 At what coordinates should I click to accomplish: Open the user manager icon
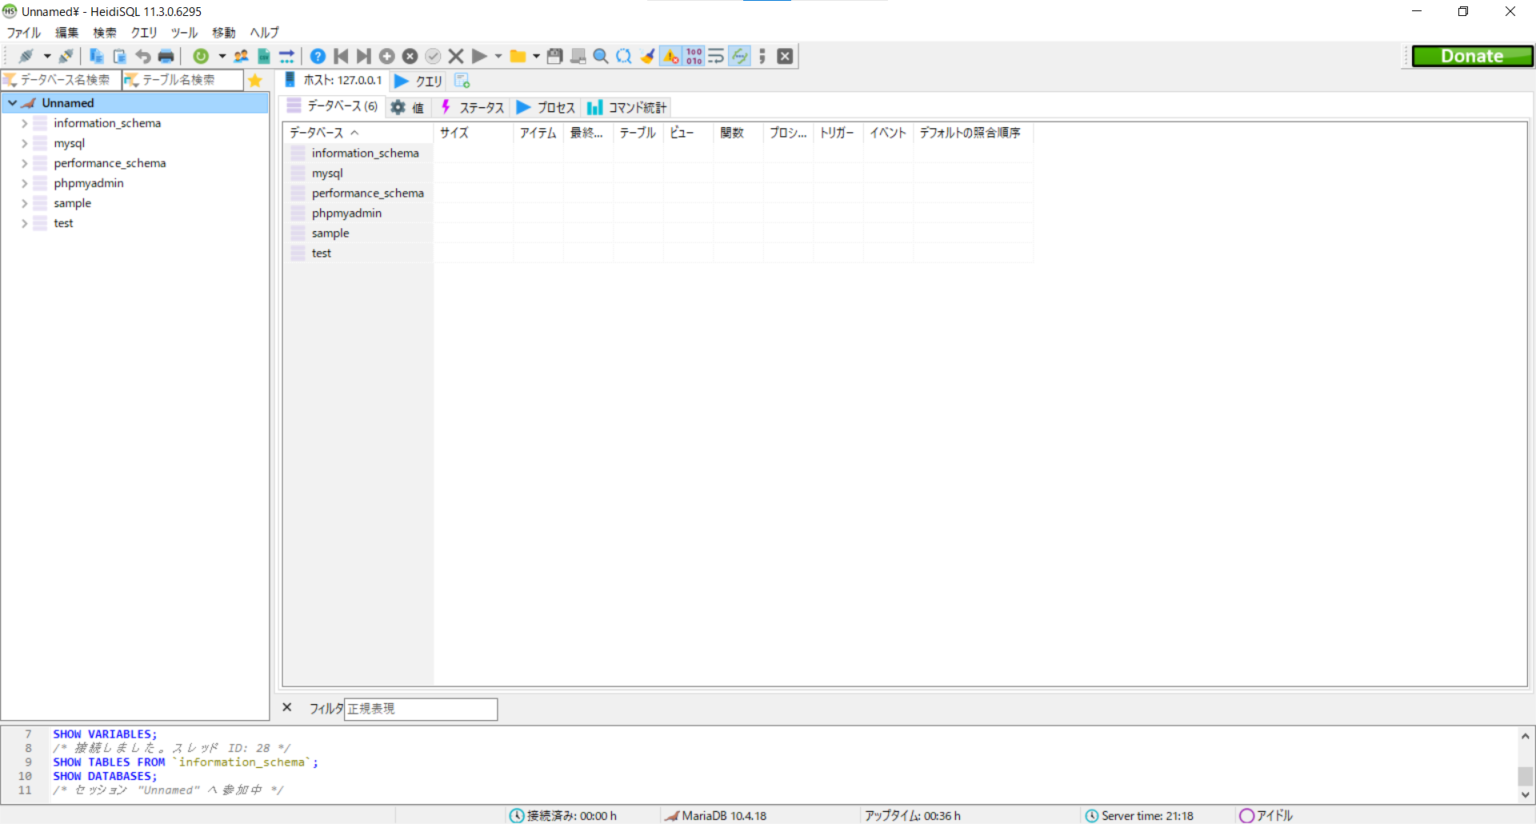click(240, 56)
